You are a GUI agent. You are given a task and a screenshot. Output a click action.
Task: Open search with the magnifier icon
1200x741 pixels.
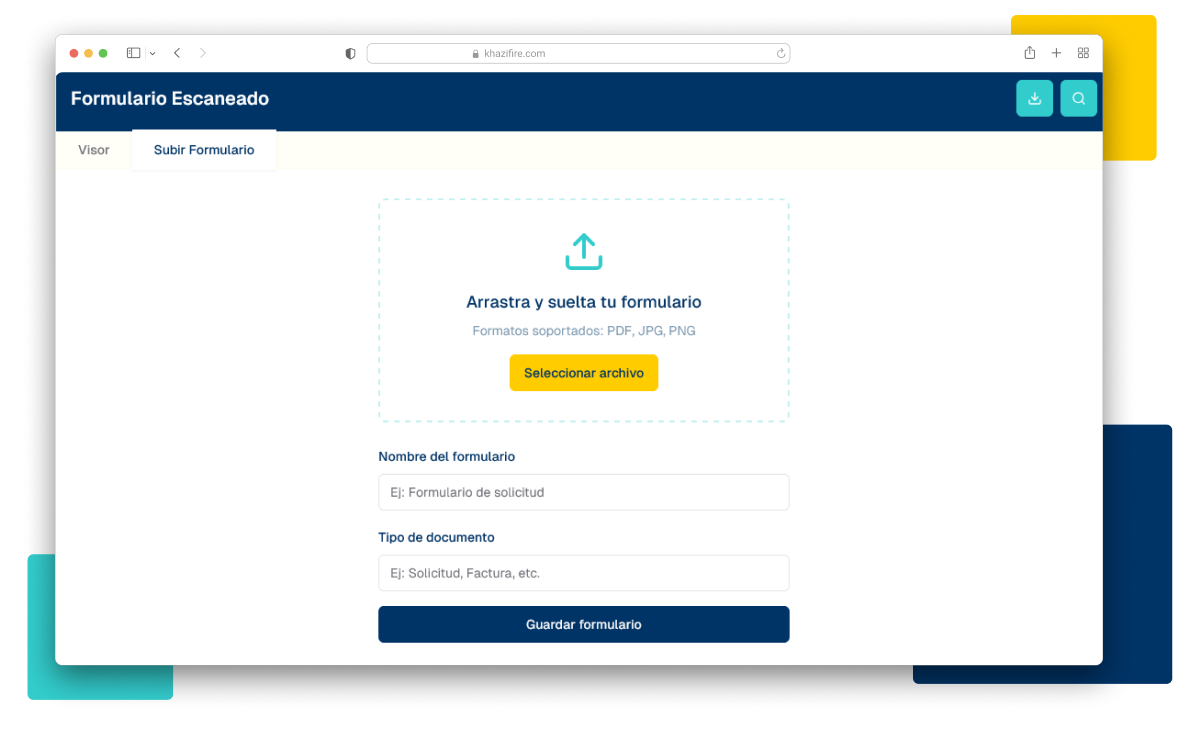[x=1078, y=98]
